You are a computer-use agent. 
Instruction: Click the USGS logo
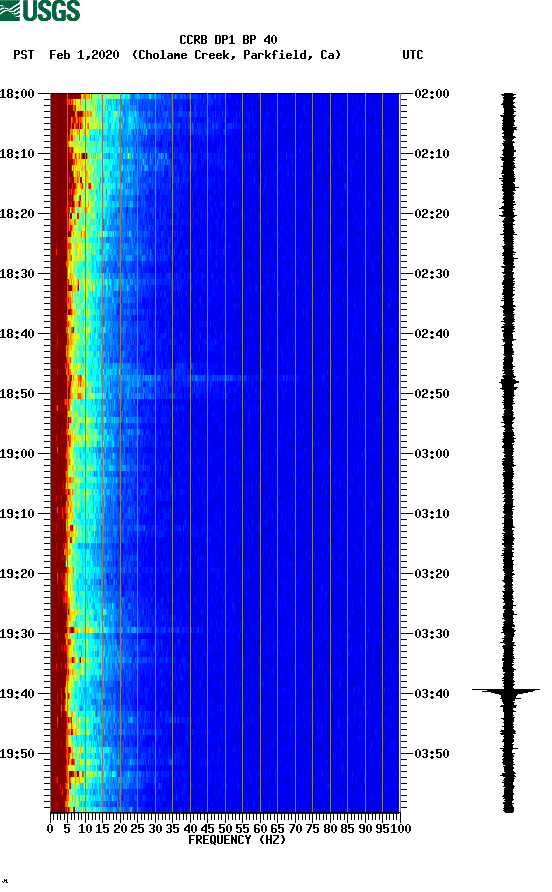(x=40, y=10)
